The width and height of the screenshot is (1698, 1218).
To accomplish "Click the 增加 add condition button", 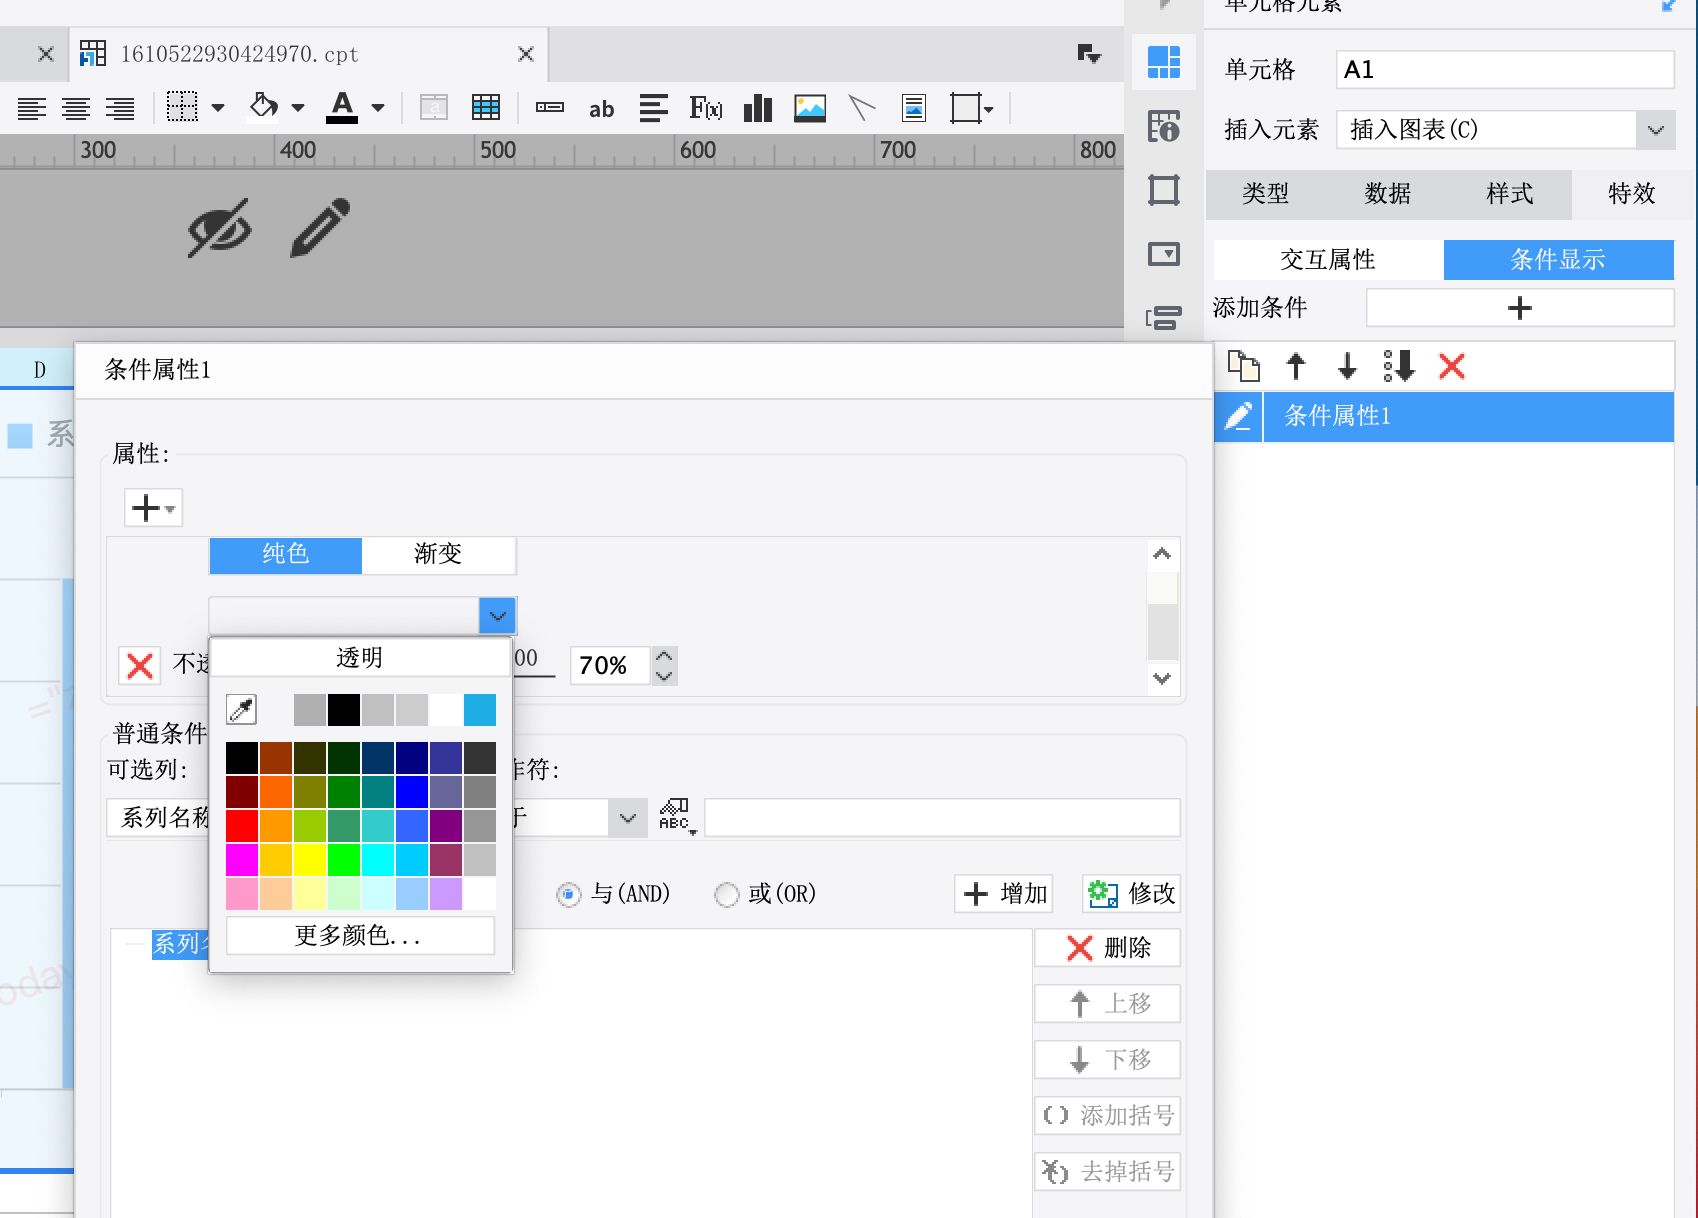I will click(x=1004, y=894).
